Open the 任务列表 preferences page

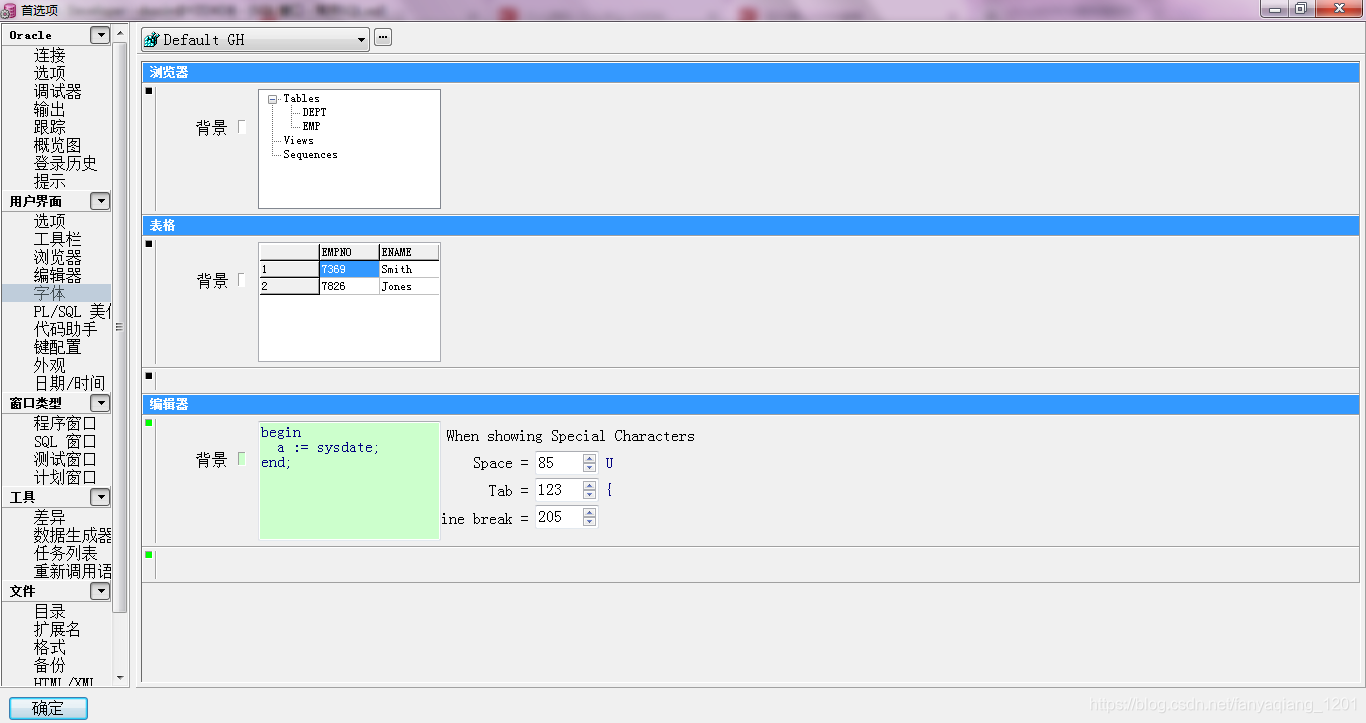click(66, 553)
